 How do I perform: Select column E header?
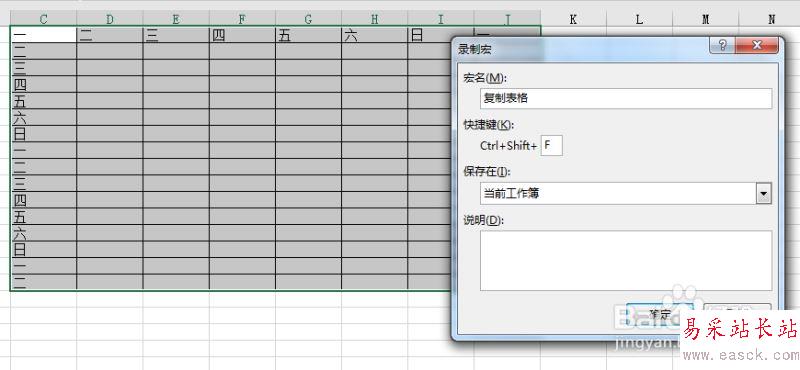[176, 19]
